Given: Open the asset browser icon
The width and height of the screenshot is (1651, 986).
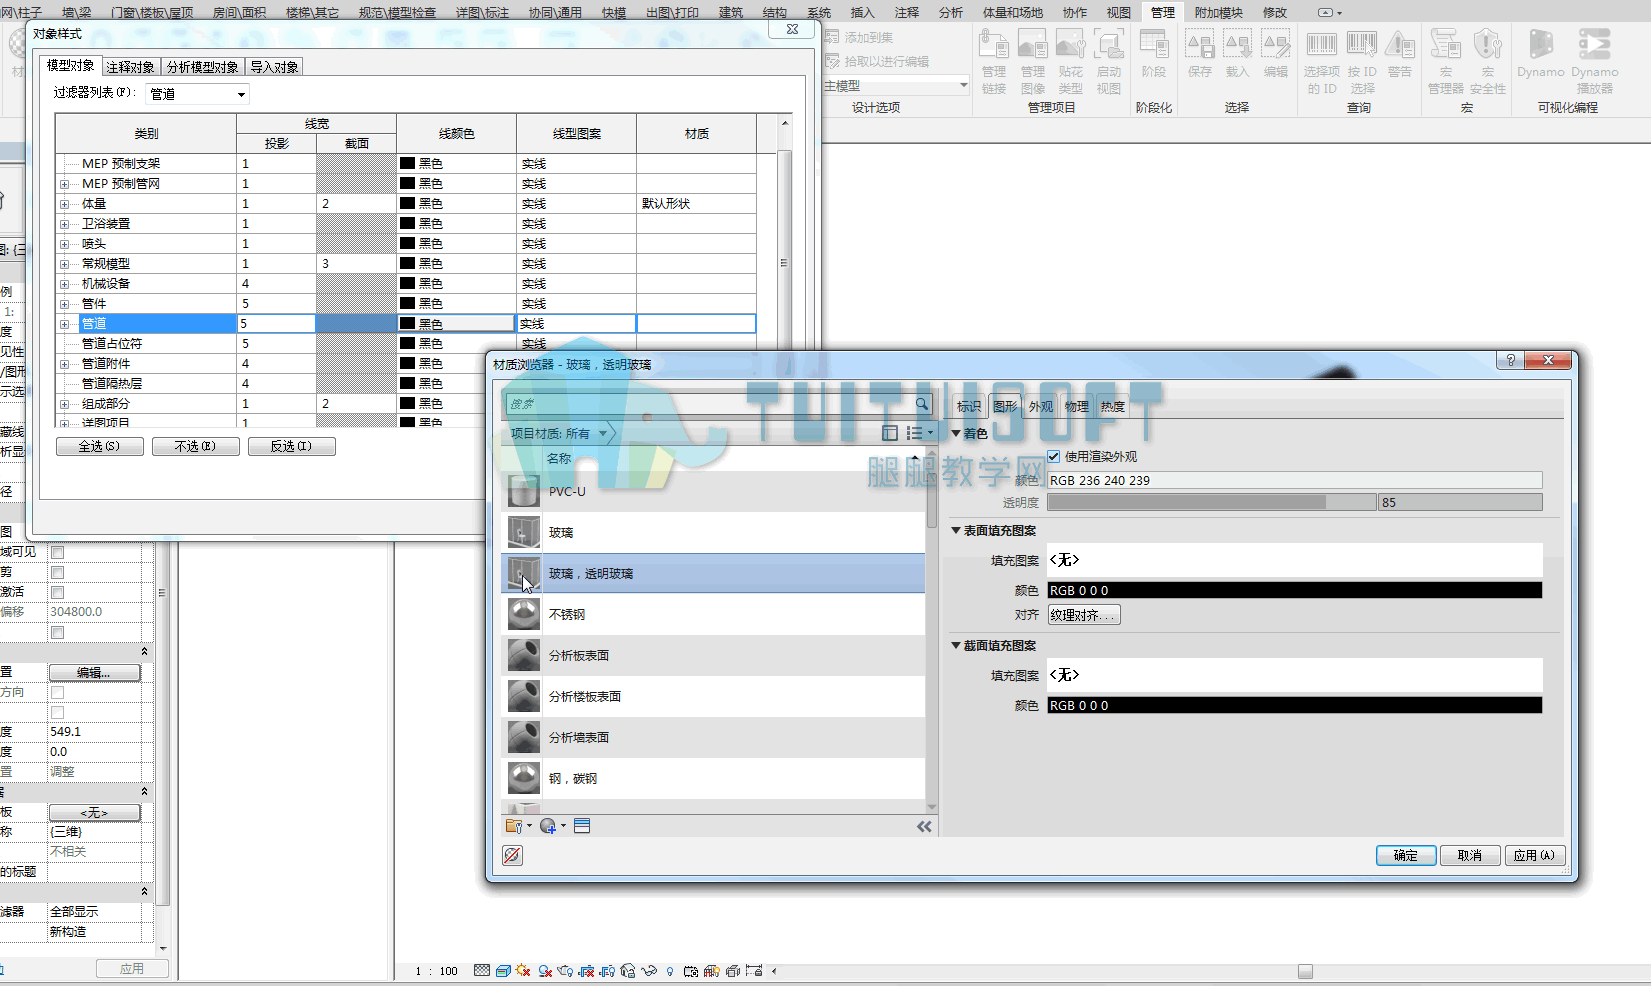Looking at the screenshot, I should tap(582, 826).
